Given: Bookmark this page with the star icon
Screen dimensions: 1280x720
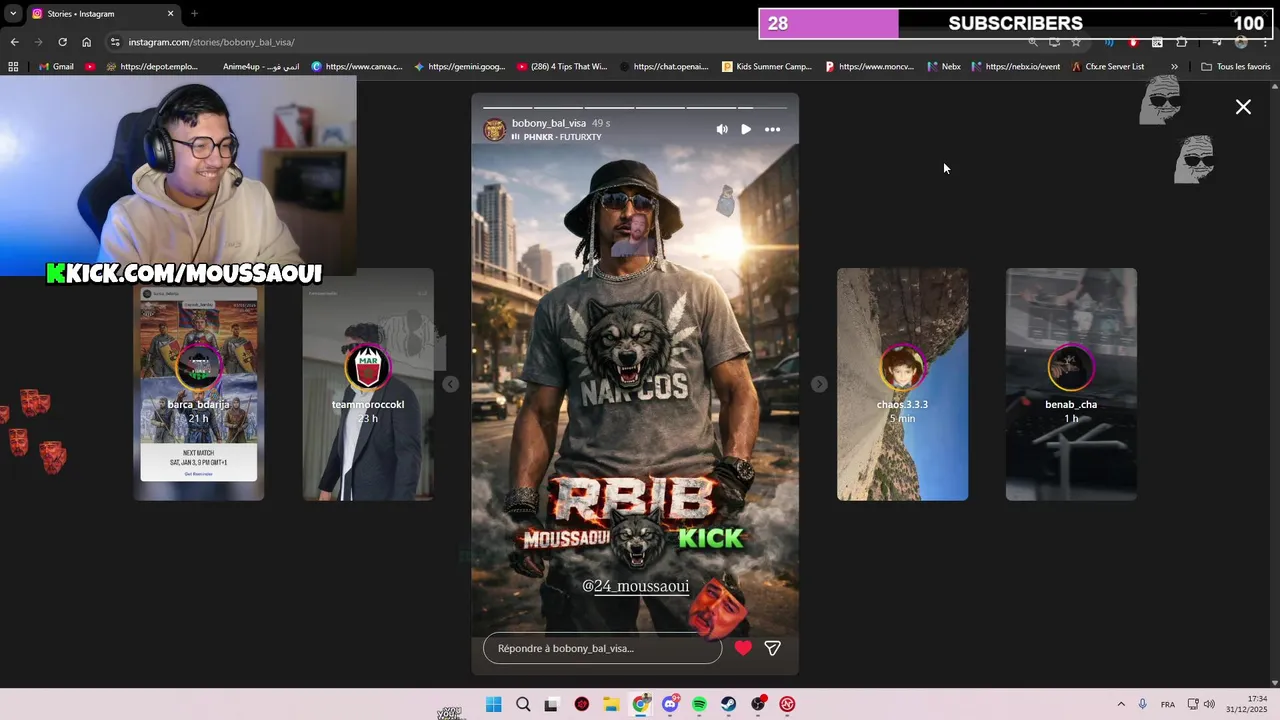Looking at the screenshot, I should point(1076,42).
